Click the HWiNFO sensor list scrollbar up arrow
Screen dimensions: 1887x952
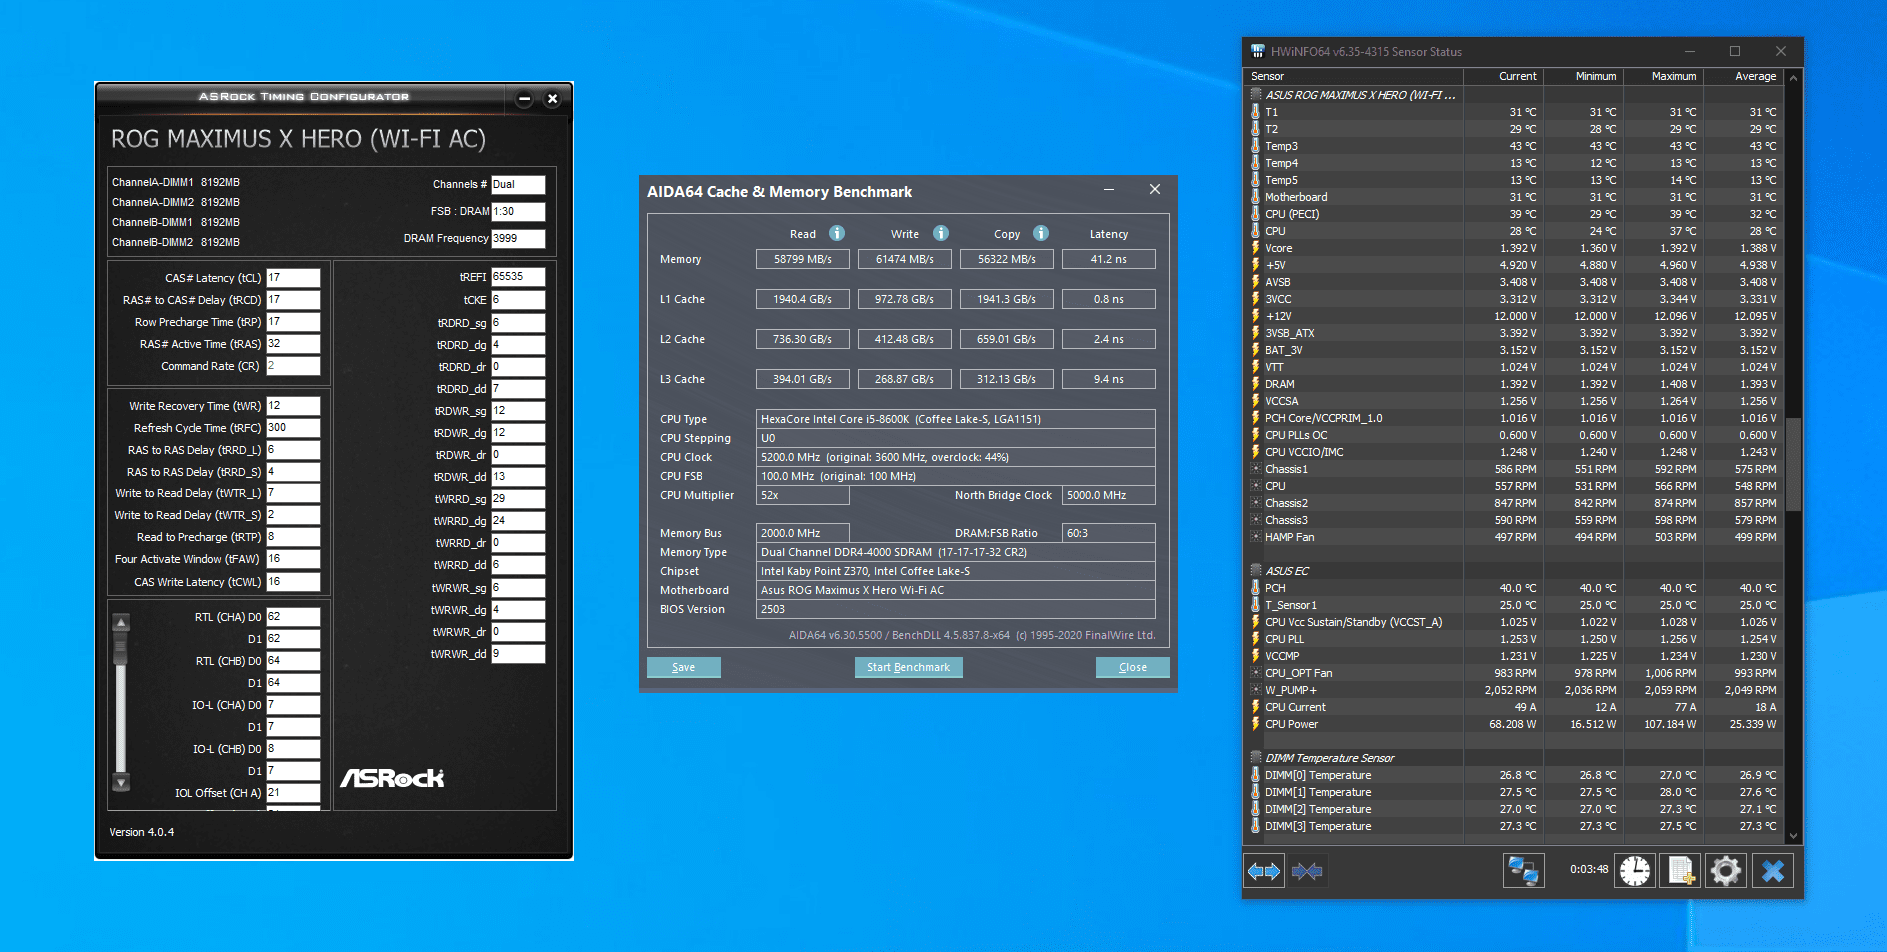(1793, 77)
